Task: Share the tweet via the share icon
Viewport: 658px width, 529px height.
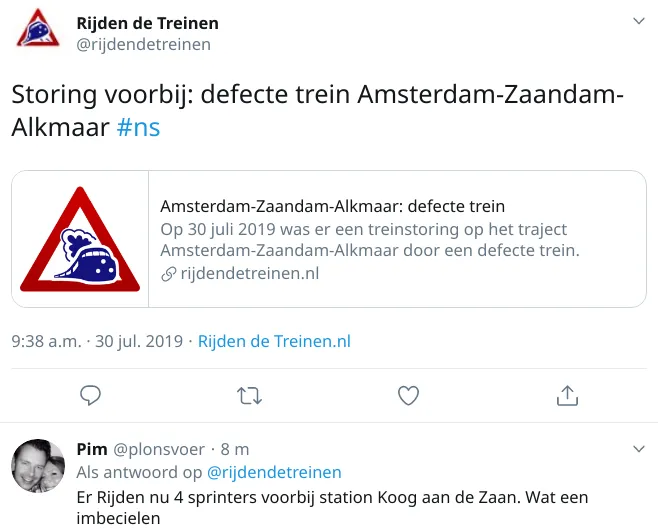Action: (x=567, y=395)
